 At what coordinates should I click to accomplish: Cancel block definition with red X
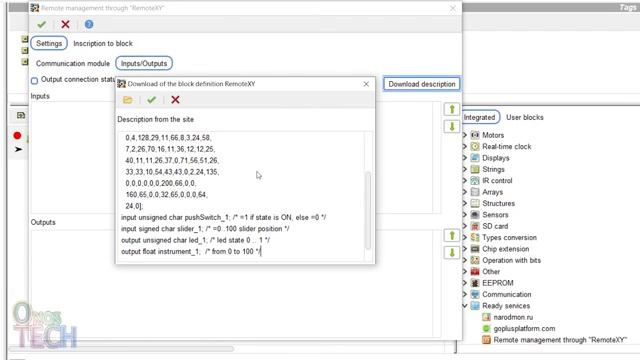(176, 100)
